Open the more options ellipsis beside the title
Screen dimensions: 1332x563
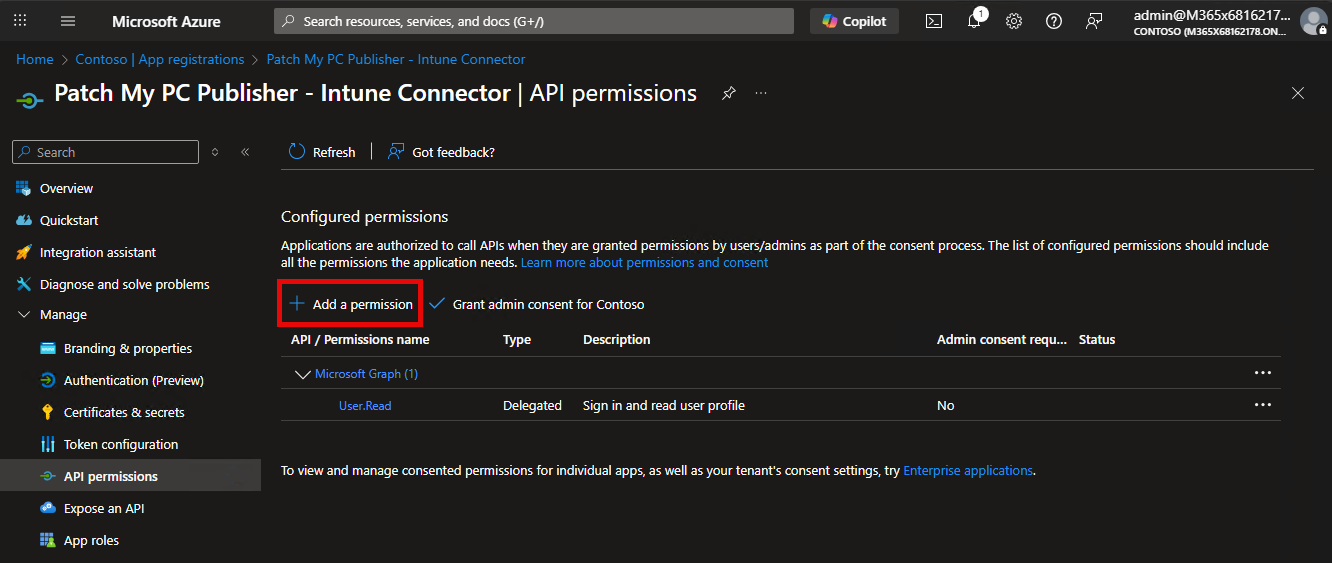coord(761,93)
